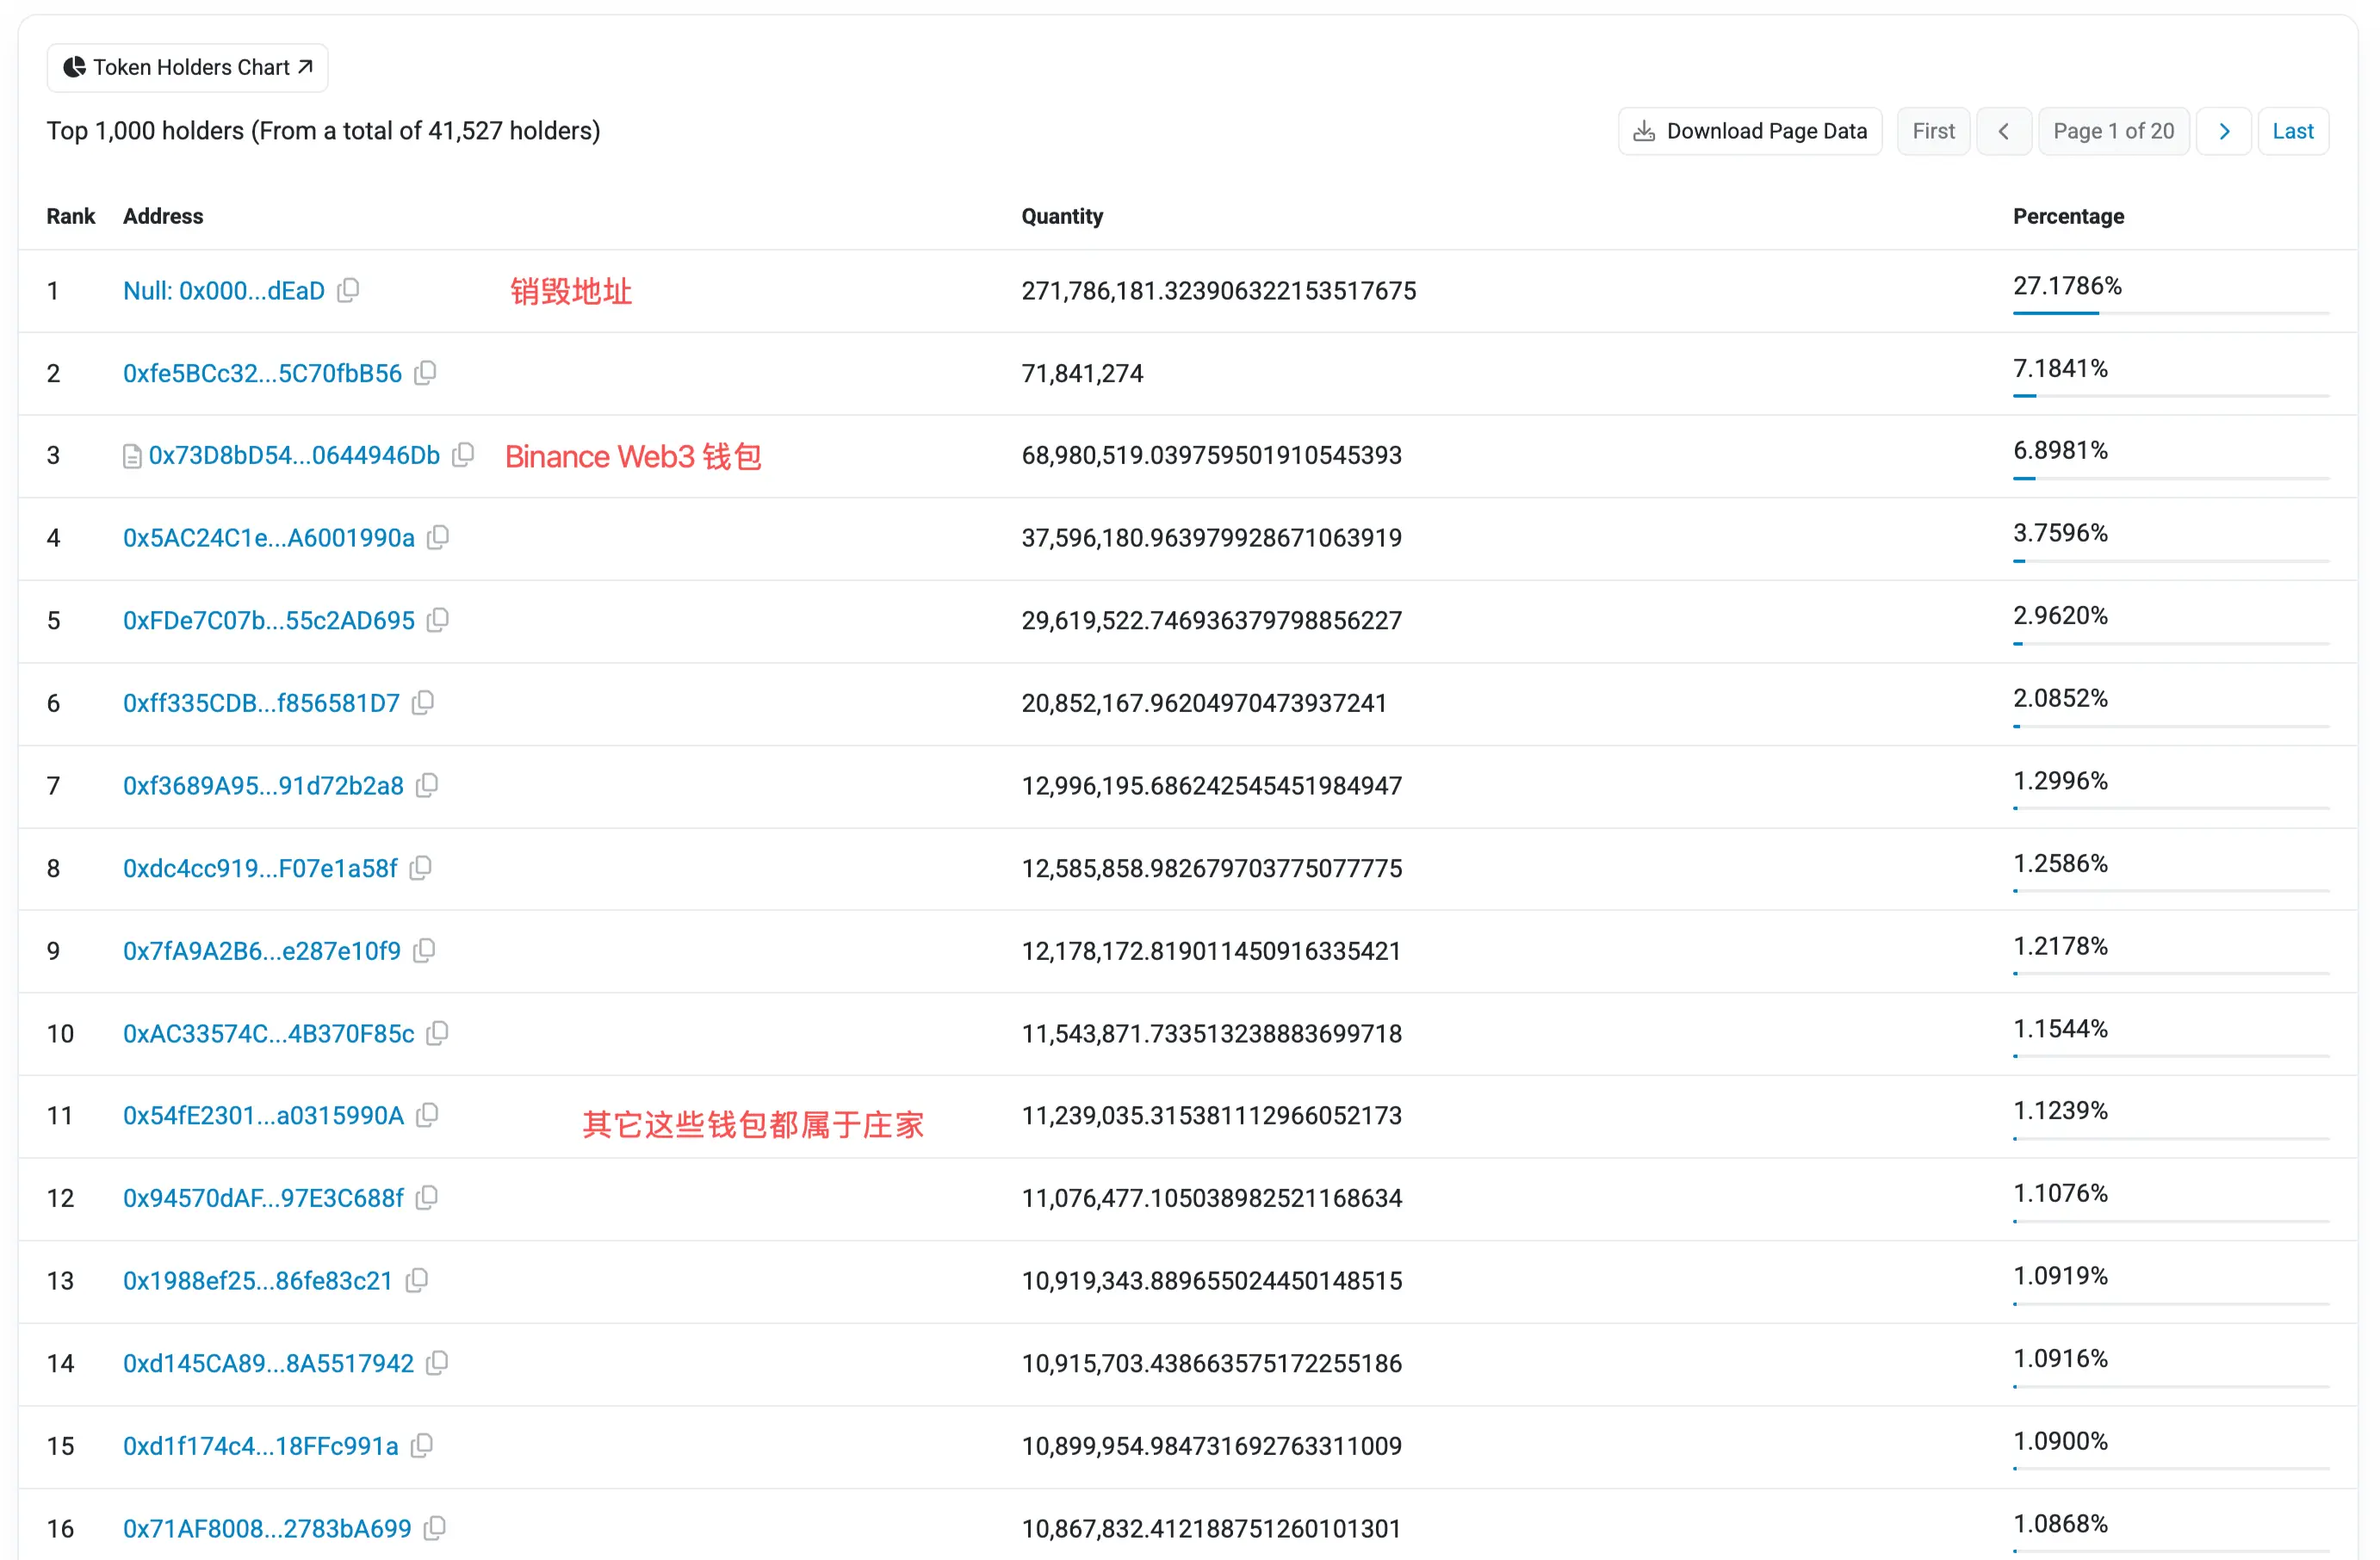Image resolution: width=2380 pixels, height=1560 pixels.
Task: Open holder 0x54fE2301...a0315990A
Action: click(263, 1115)
